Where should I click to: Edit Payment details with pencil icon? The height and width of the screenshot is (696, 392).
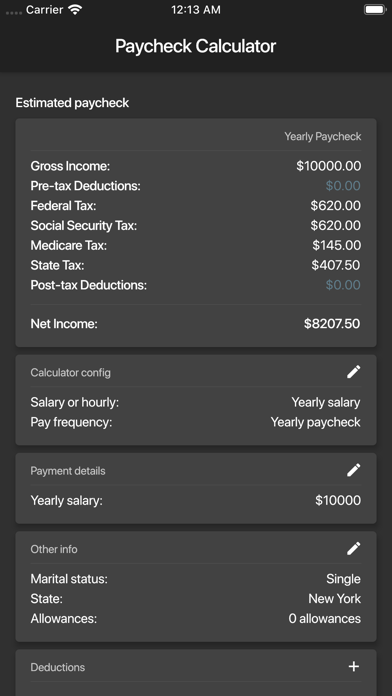(353, 470)
